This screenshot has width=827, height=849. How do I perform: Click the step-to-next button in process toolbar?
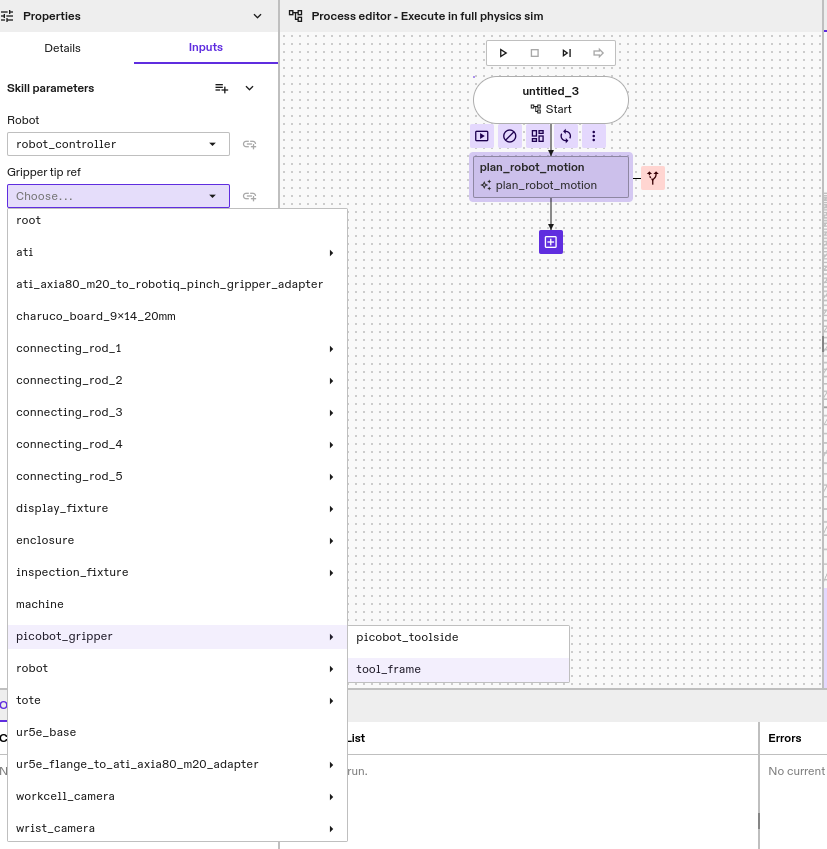(x=567, y=53)
